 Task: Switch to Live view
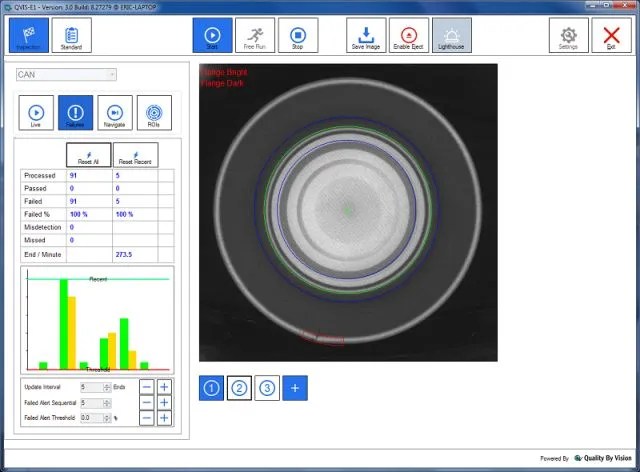(x=36, y=113)
